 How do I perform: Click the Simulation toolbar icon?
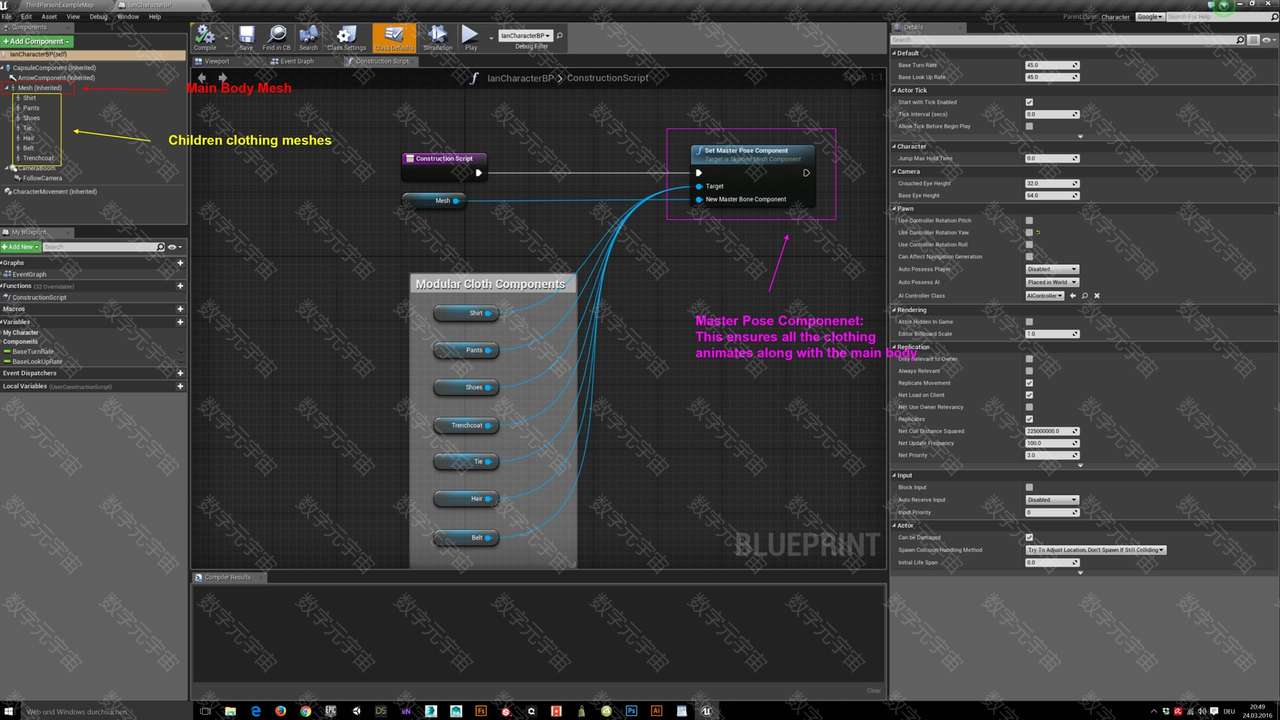point(437,38)
